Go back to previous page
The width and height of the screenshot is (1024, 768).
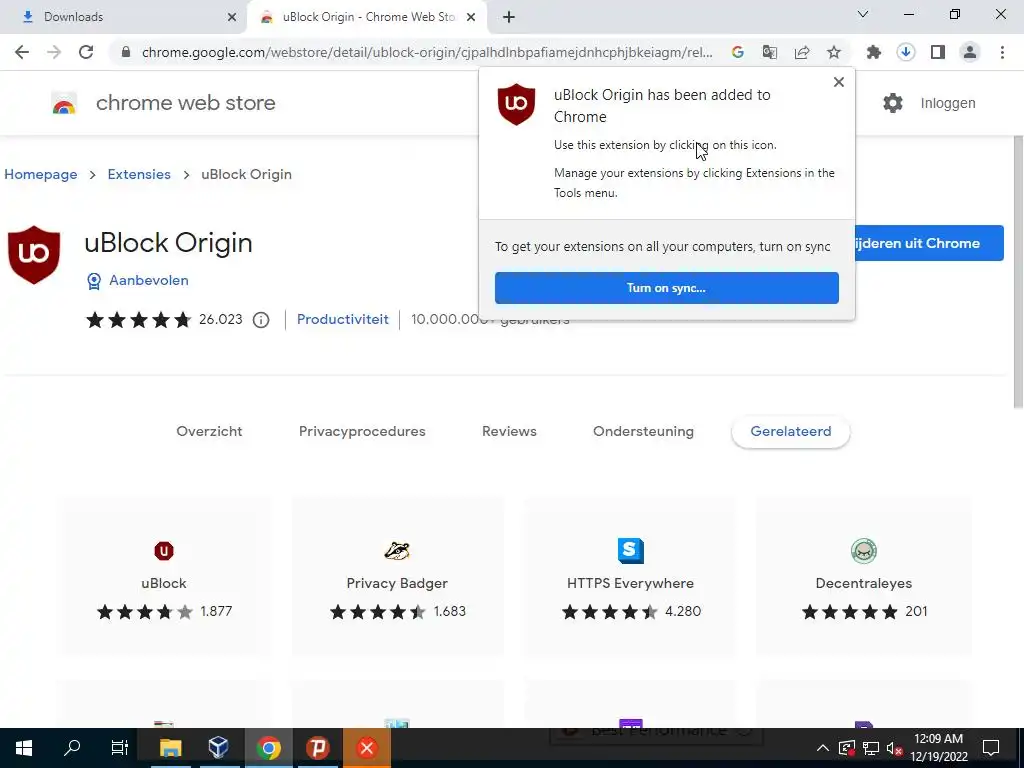[22, 52]
